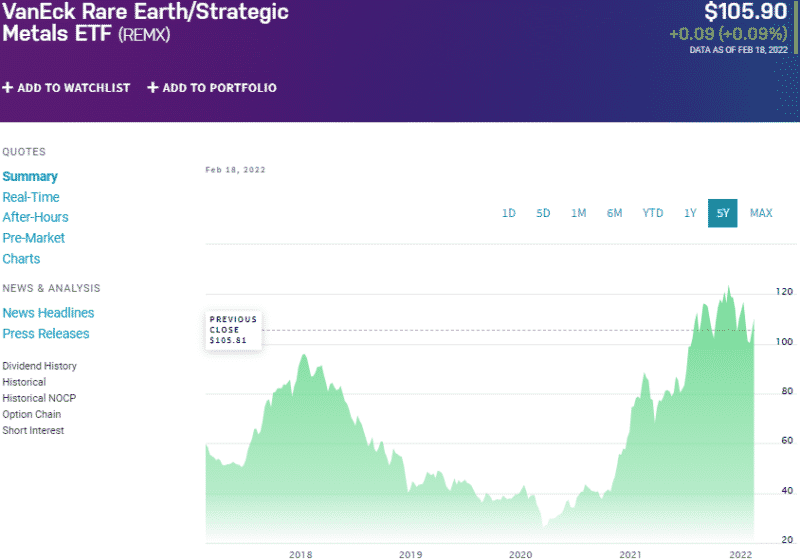
Task: Open Press Releases
Action: tap(46, 334)
